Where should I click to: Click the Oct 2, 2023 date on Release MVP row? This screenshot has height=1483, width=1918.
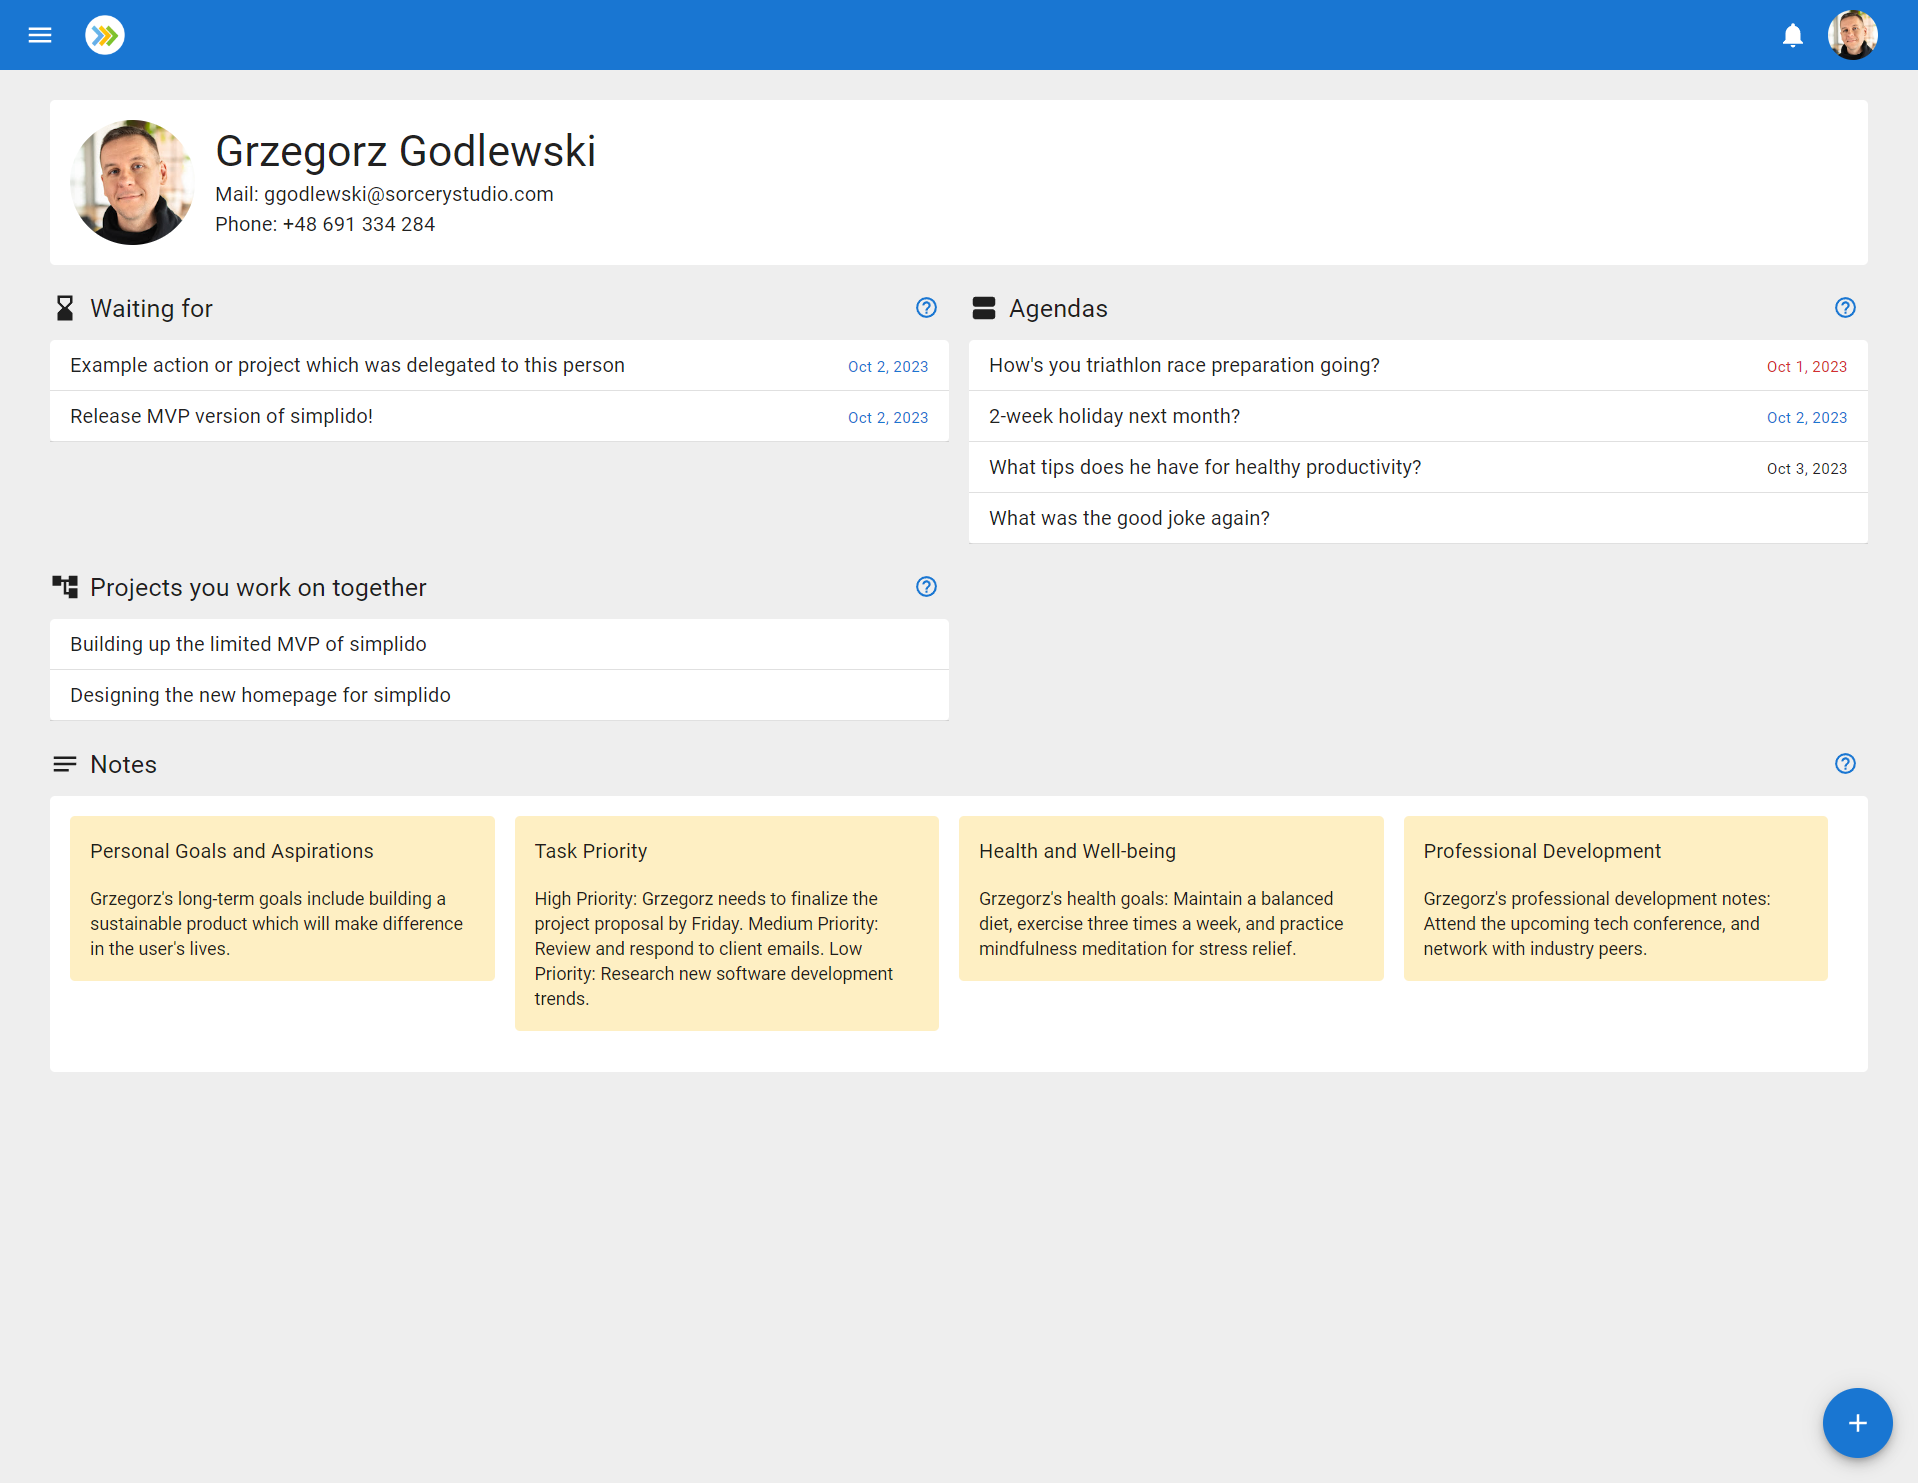887,418
